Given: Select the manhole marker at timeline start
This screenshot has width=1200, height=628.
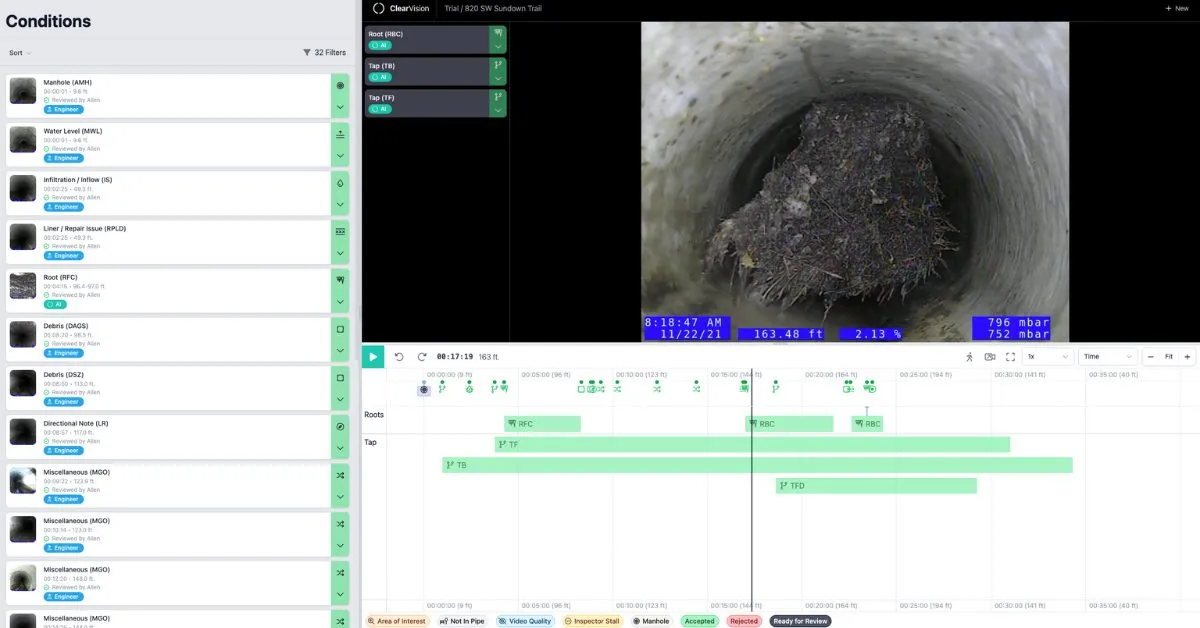Looking at the screenshot, I should (x=424, y=389).
